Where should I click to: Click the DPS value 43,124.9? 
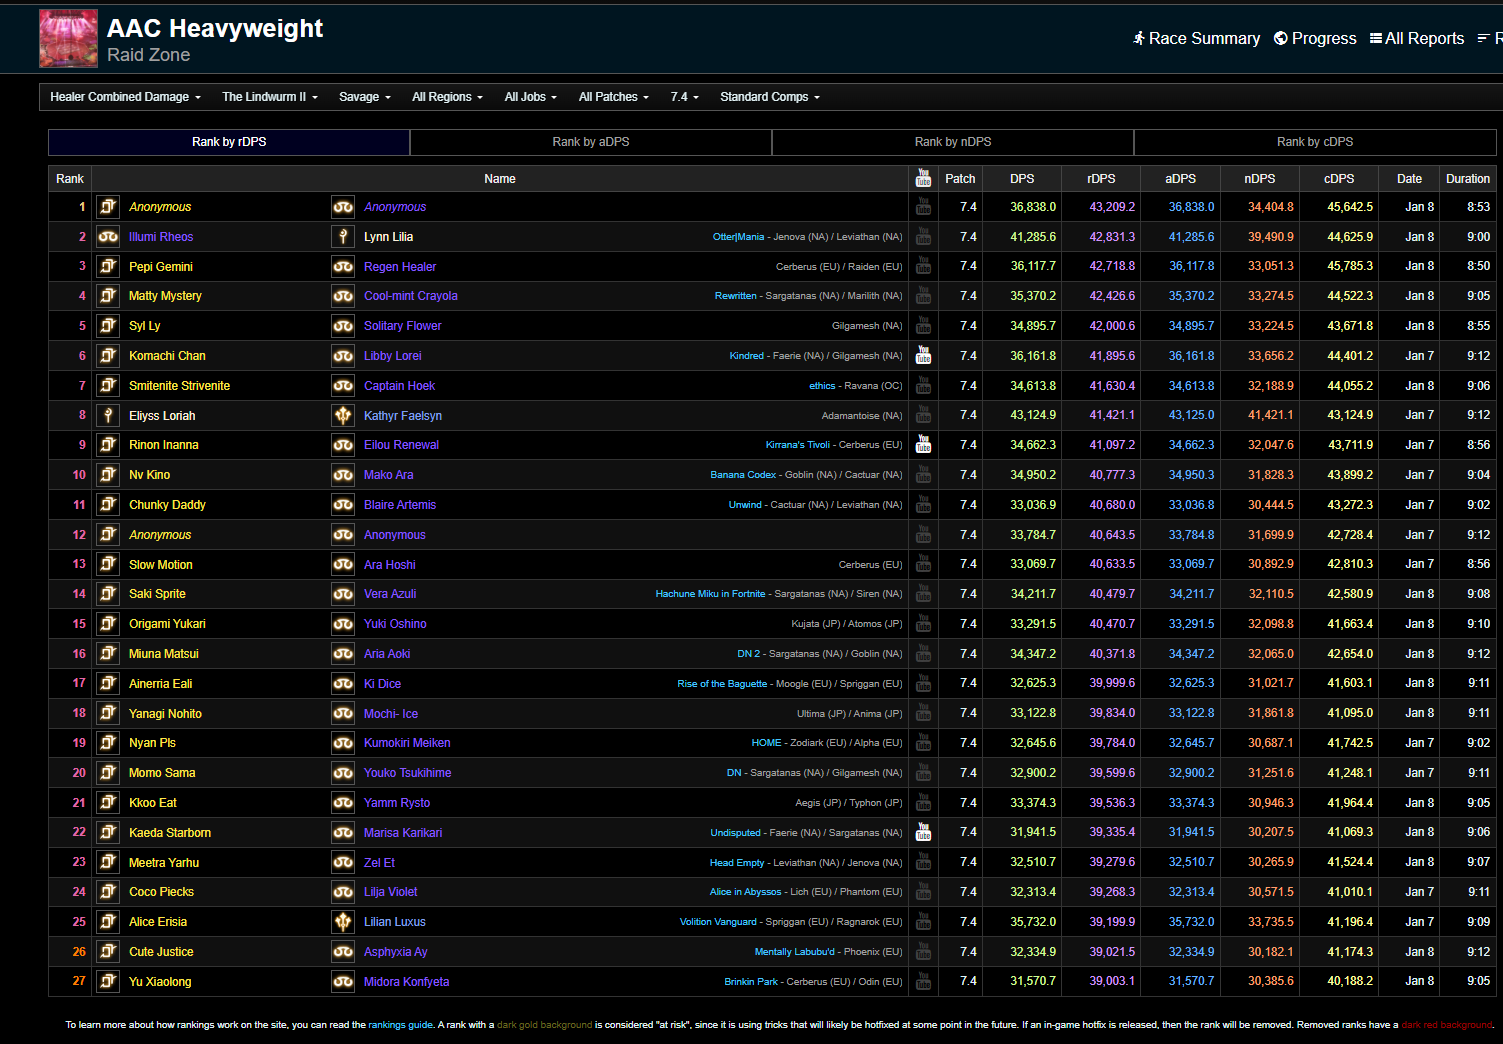coord(1033,415)
